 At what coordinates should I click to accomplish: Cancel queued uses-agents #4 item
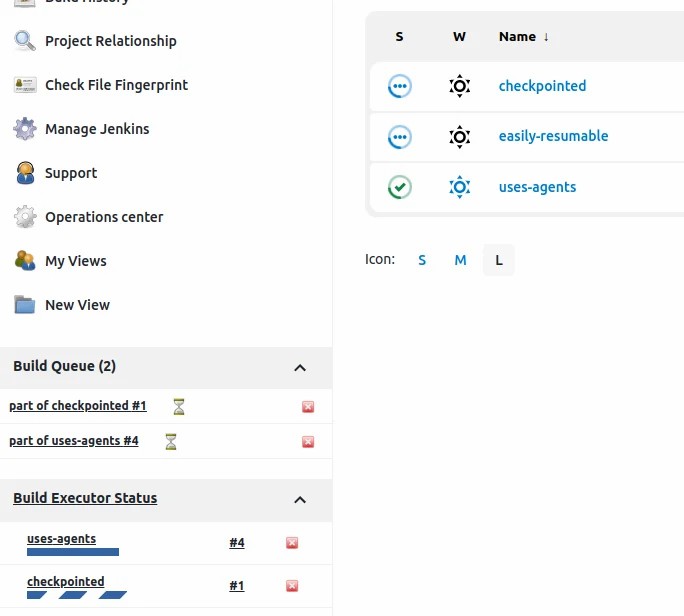[x=308, y=442]
